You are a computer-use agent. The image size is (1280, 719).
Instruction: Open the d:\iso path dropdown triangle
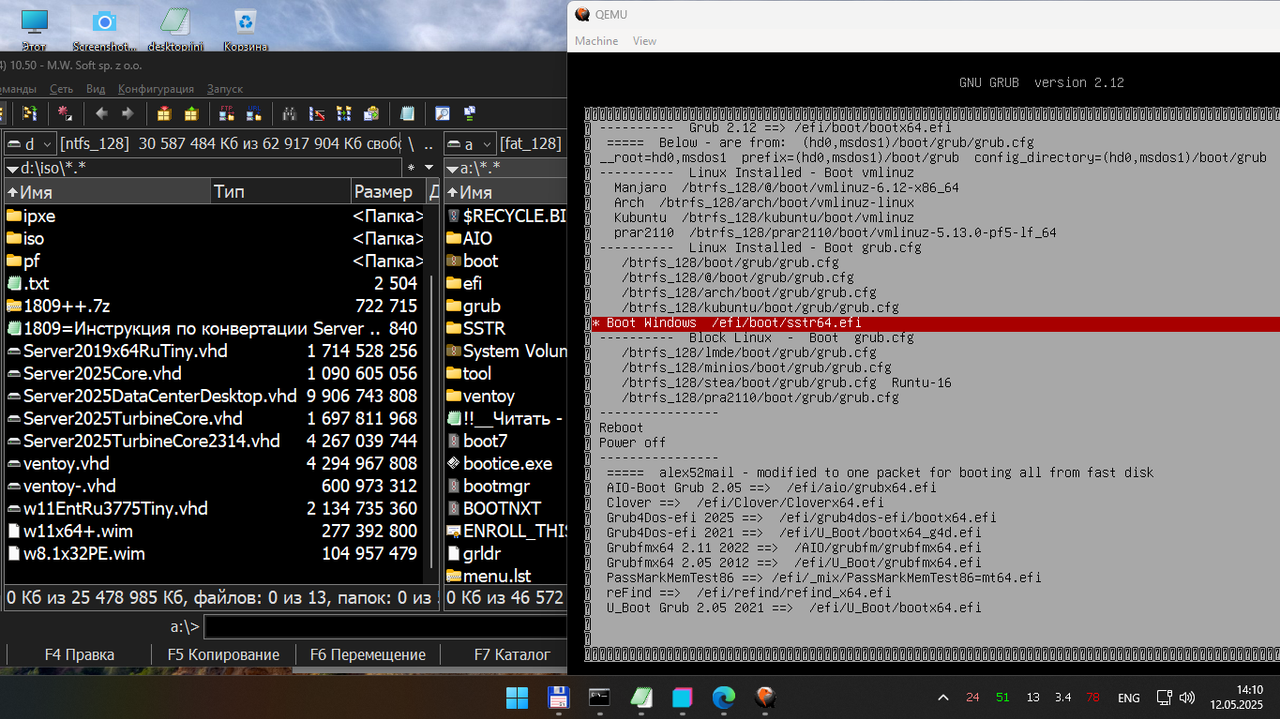click(x=11, y=167)
